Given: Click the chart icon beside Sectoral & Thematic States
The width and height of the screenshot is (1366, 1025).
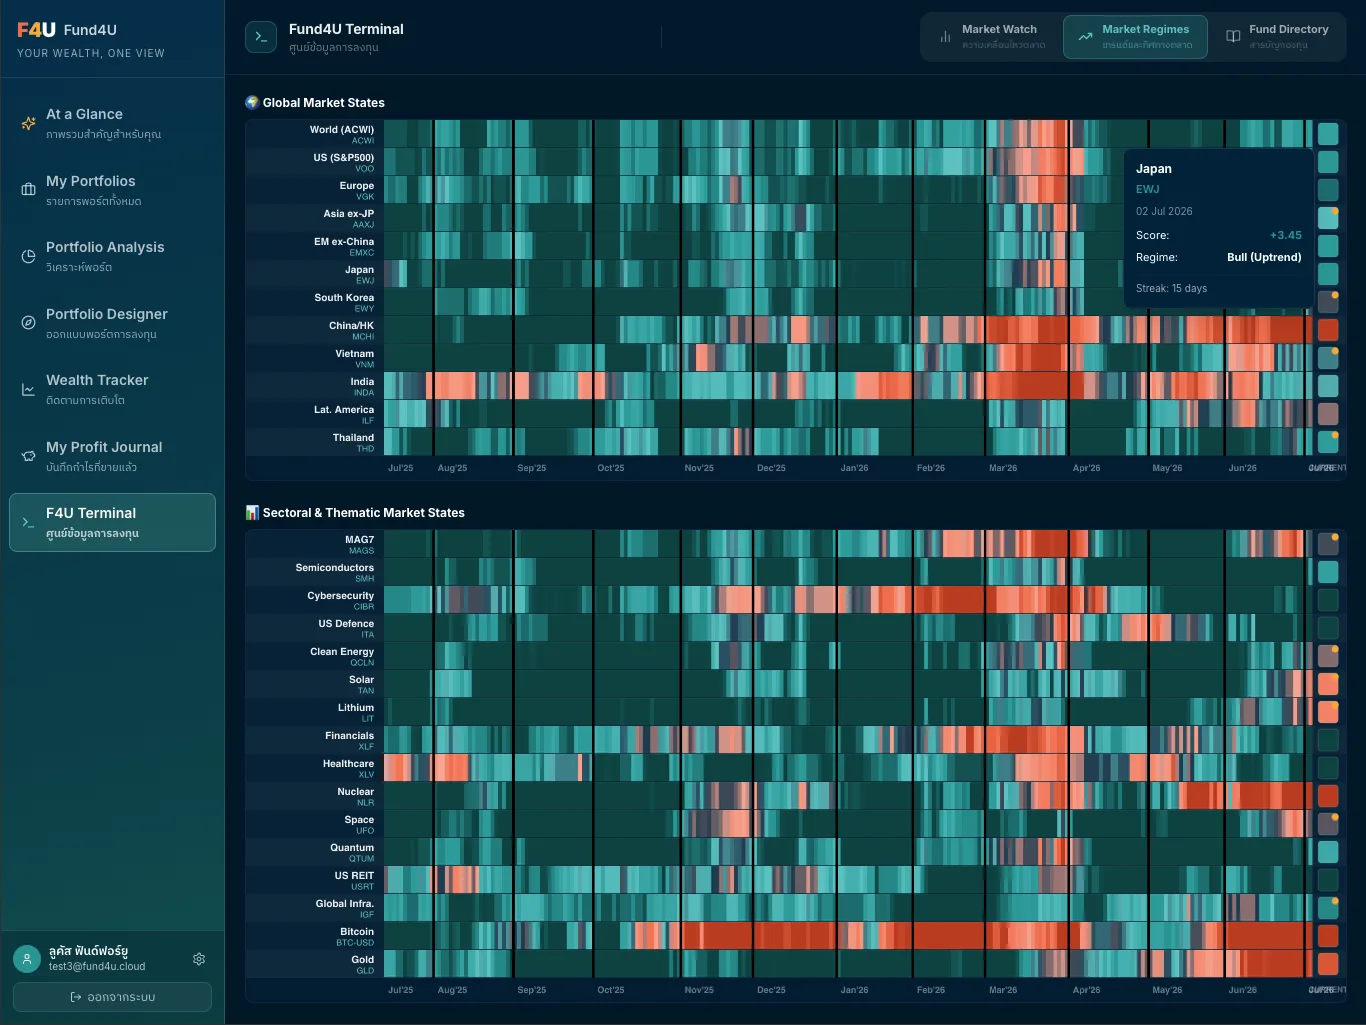Looking at the screenshot, I should click(x=252, y=512).
